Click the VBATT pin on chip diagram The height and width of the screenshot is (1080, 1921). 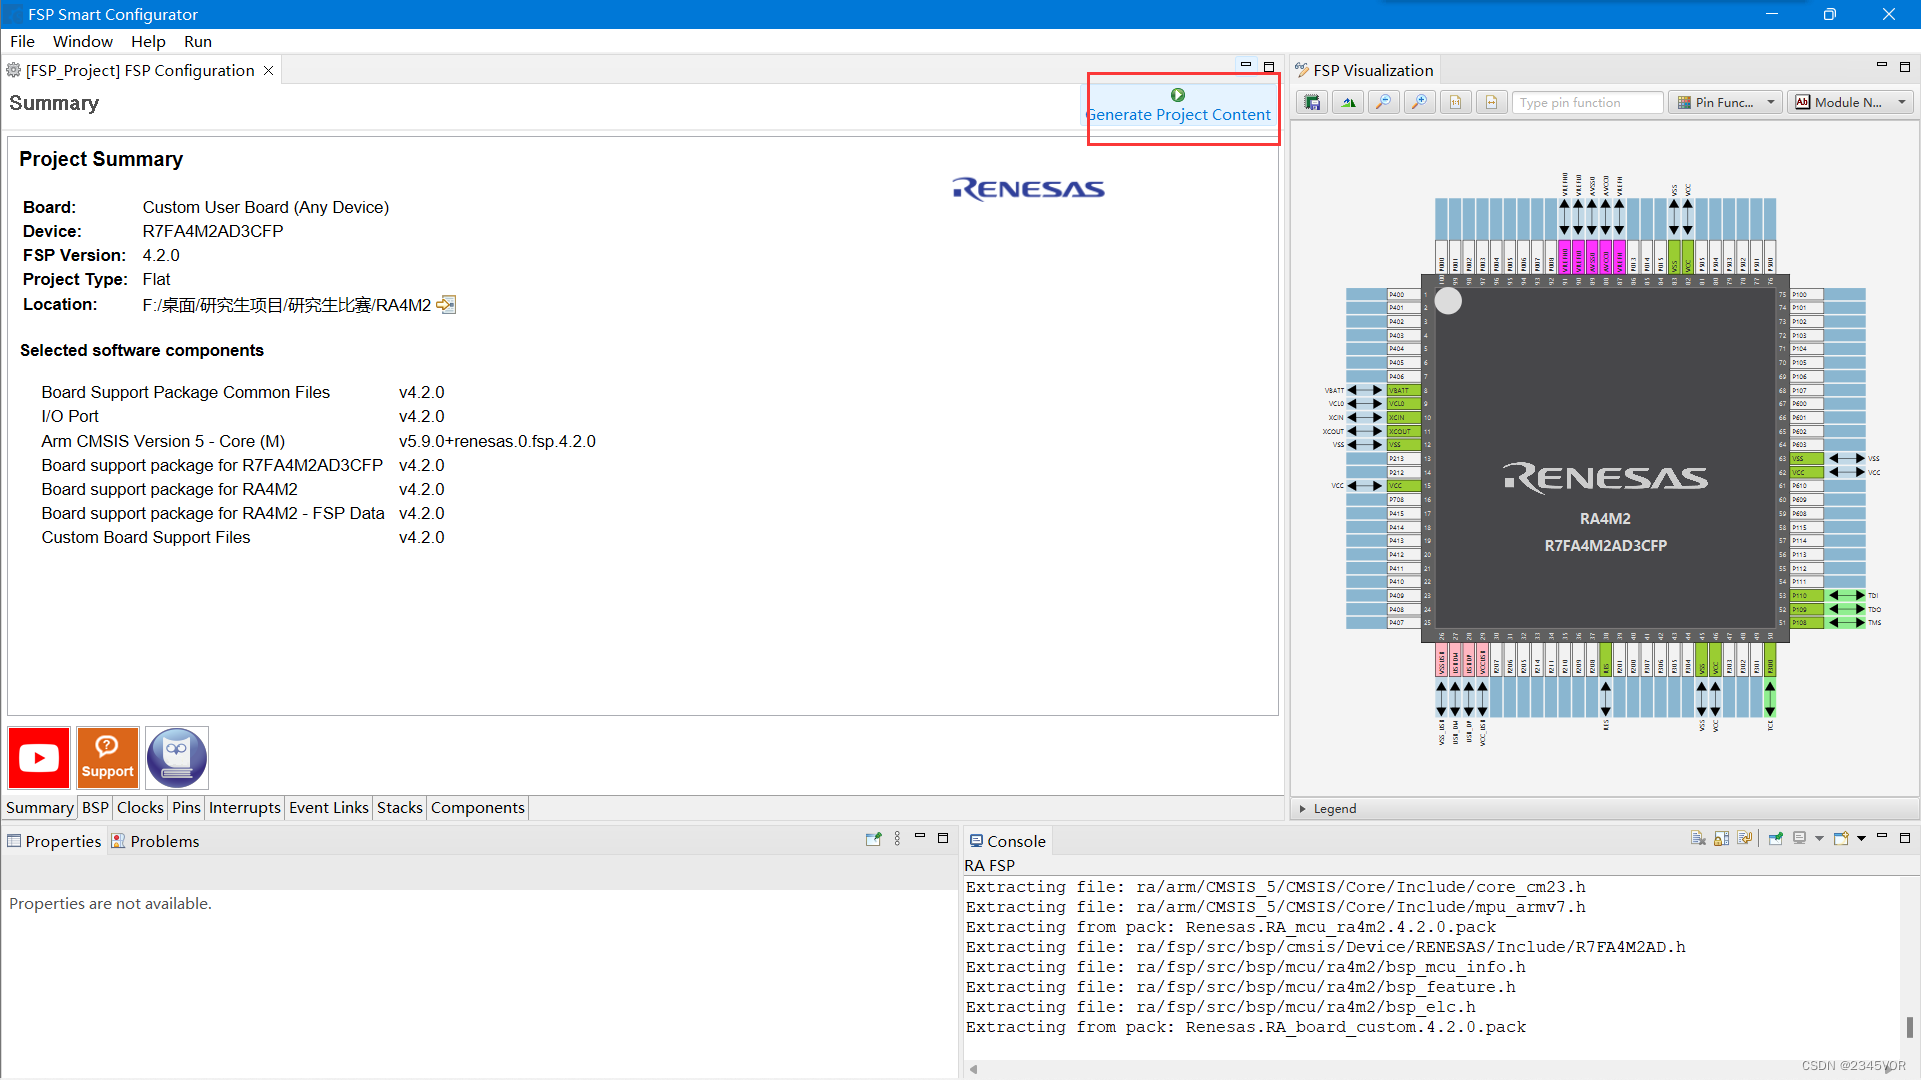[1403, 390]
